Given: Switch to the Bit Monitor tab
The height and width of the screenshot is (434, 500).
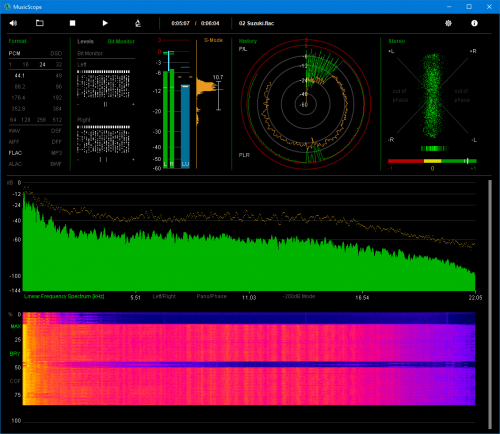Looking at the screenshot, I should 121,41.
